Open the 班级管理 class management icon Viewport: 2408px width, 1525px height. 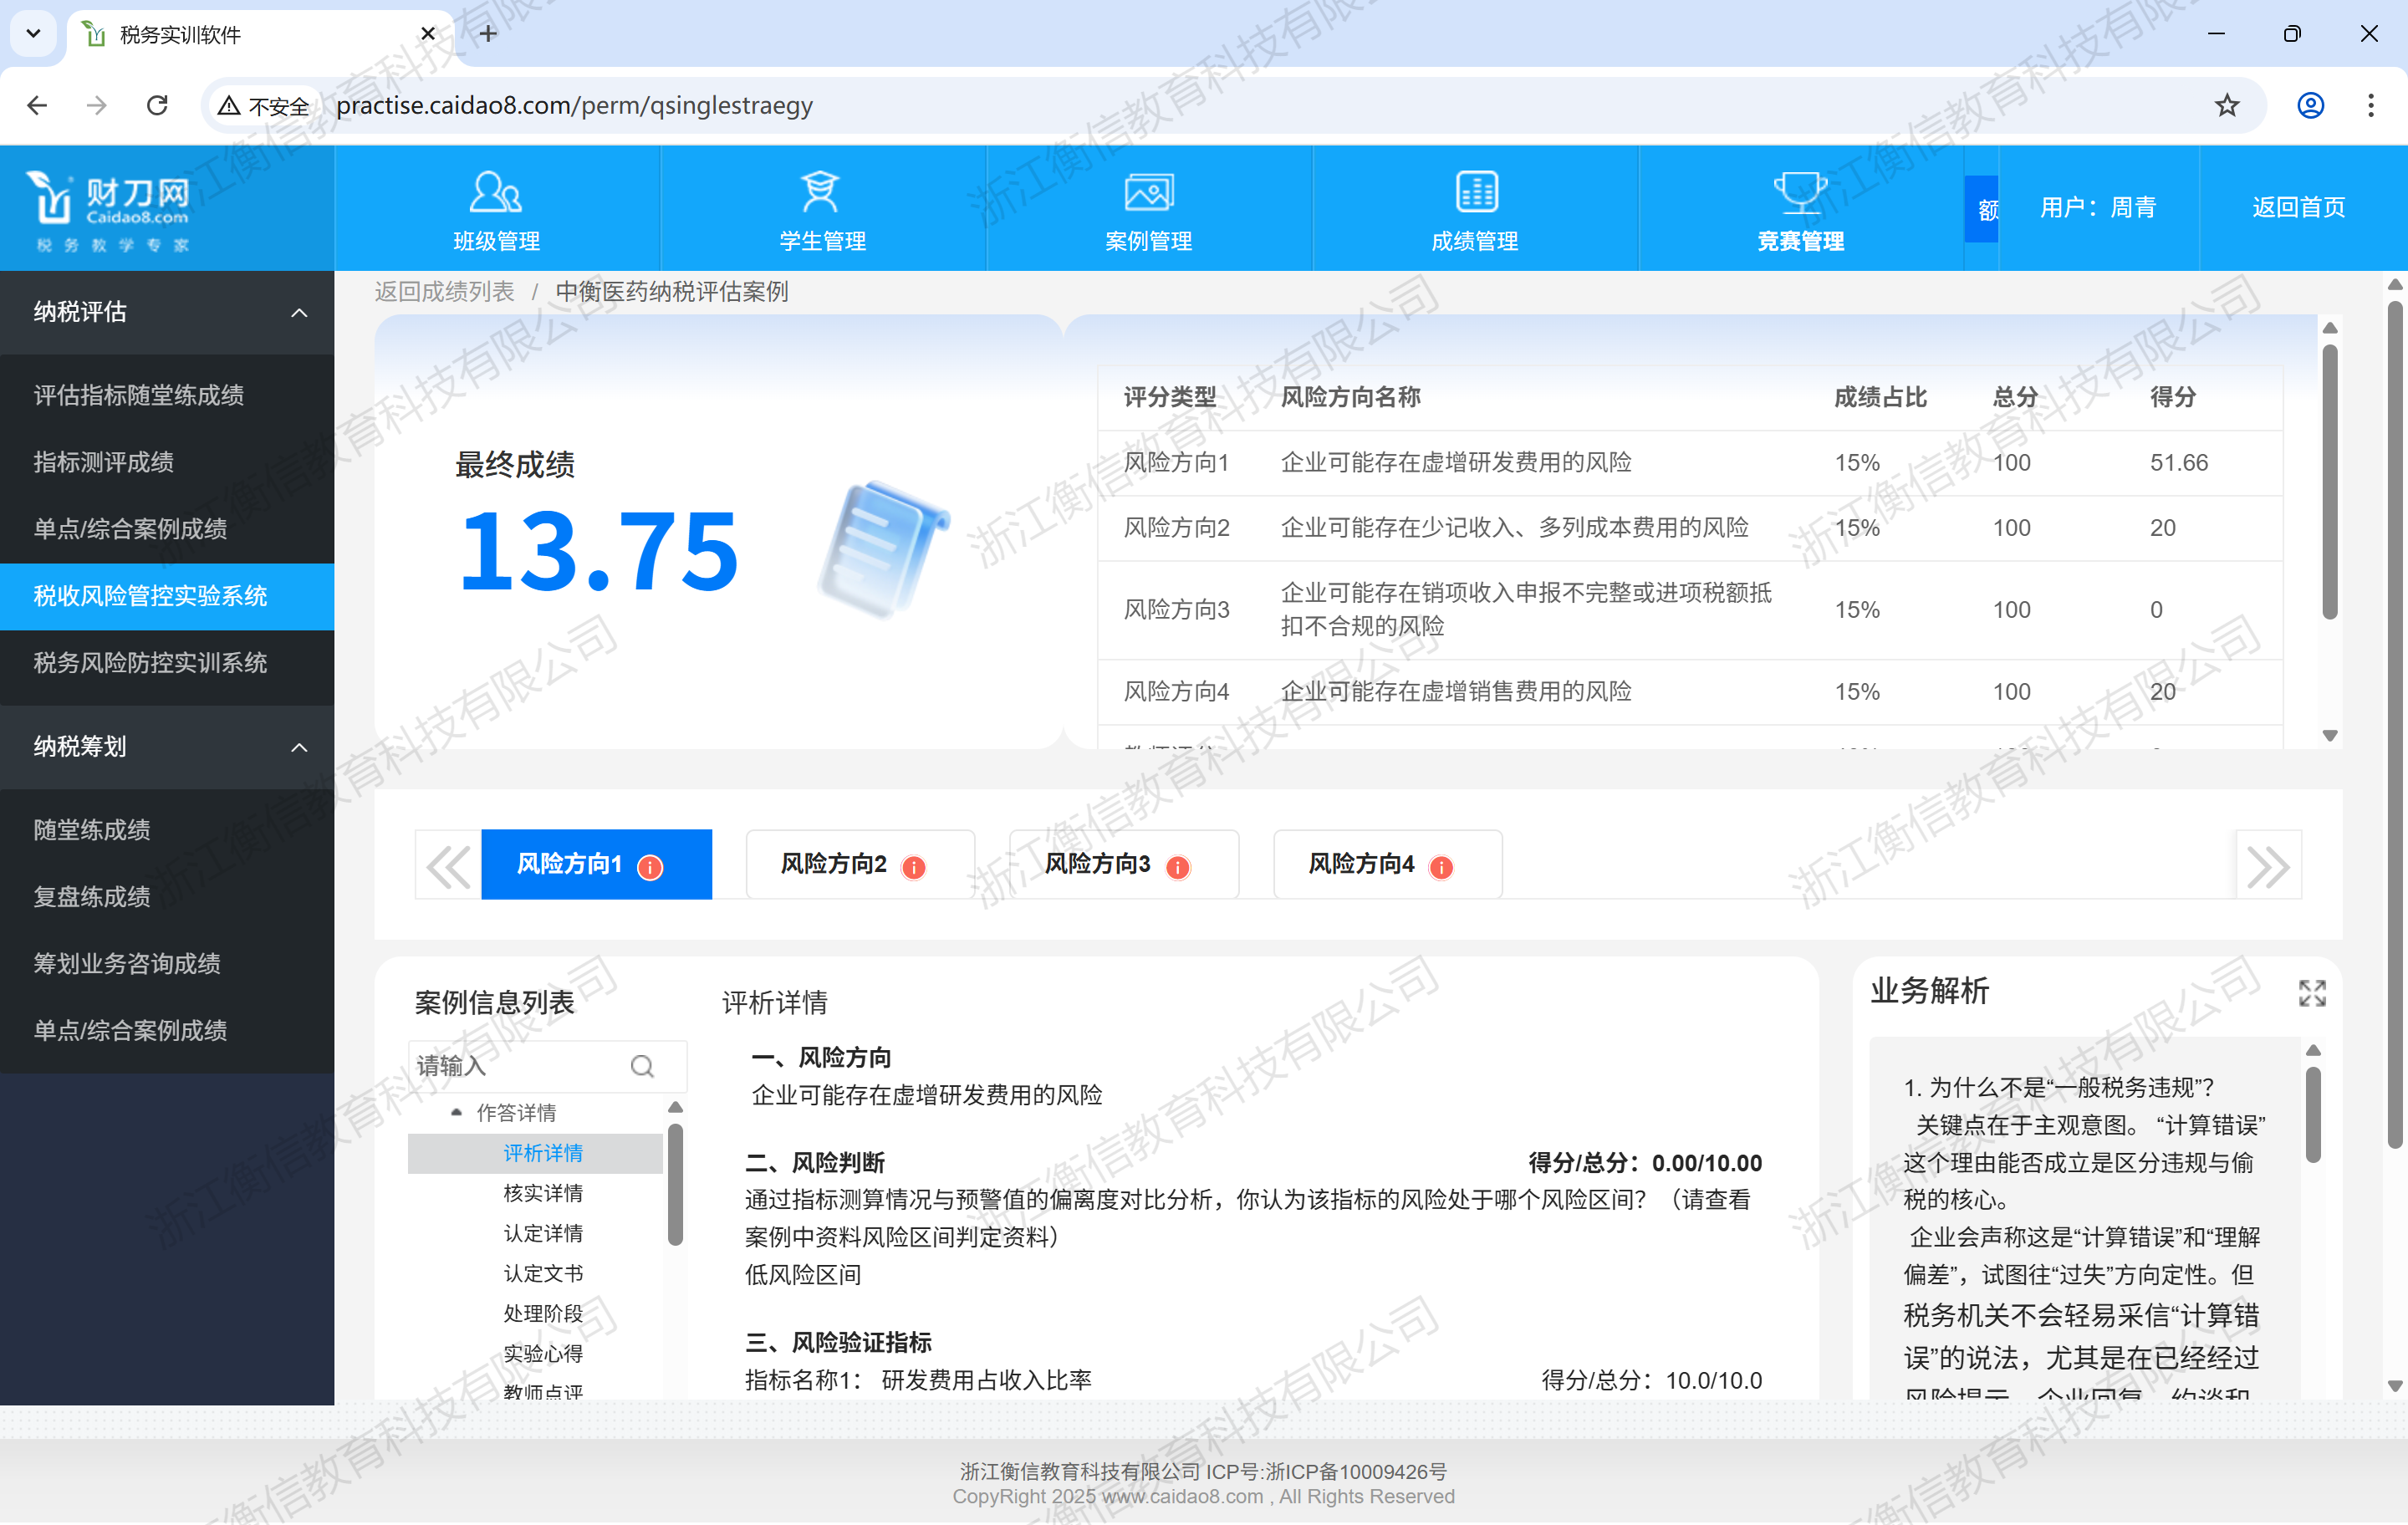[496, 191]
